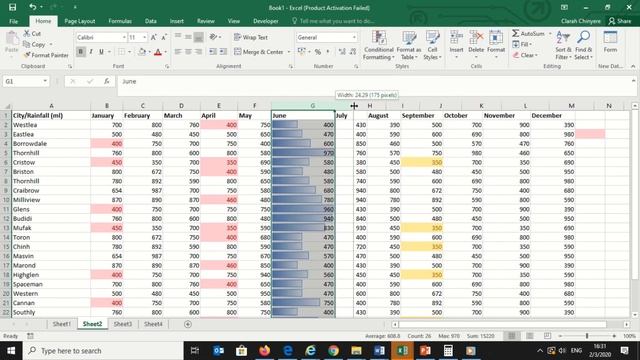Open Format as Table gallery
This screenshot has height=360, width=640.
[x=409, y=45]
